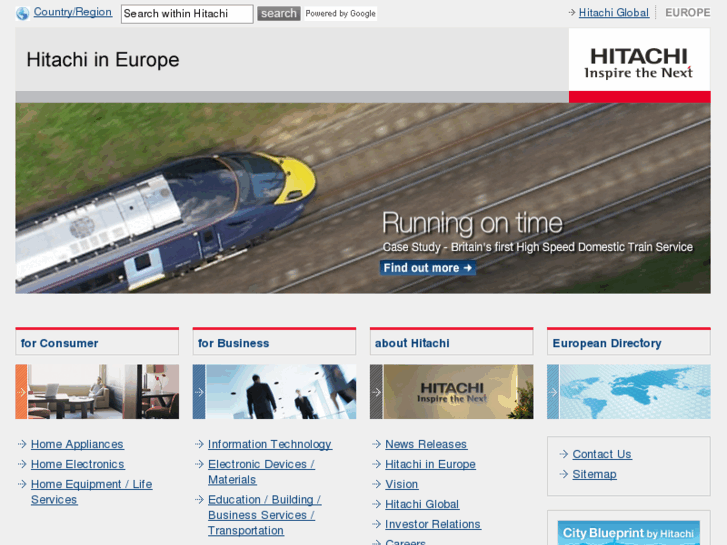Click the arrow icon beside Home Appliances

point(22,444)
